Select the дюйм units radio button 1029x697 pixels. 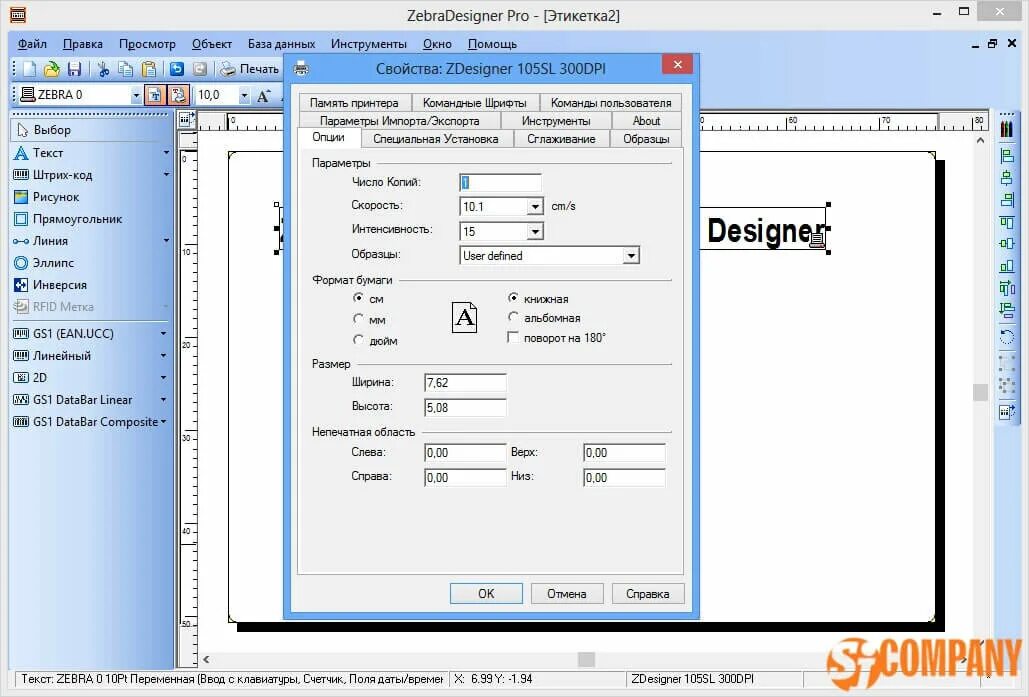358,340
